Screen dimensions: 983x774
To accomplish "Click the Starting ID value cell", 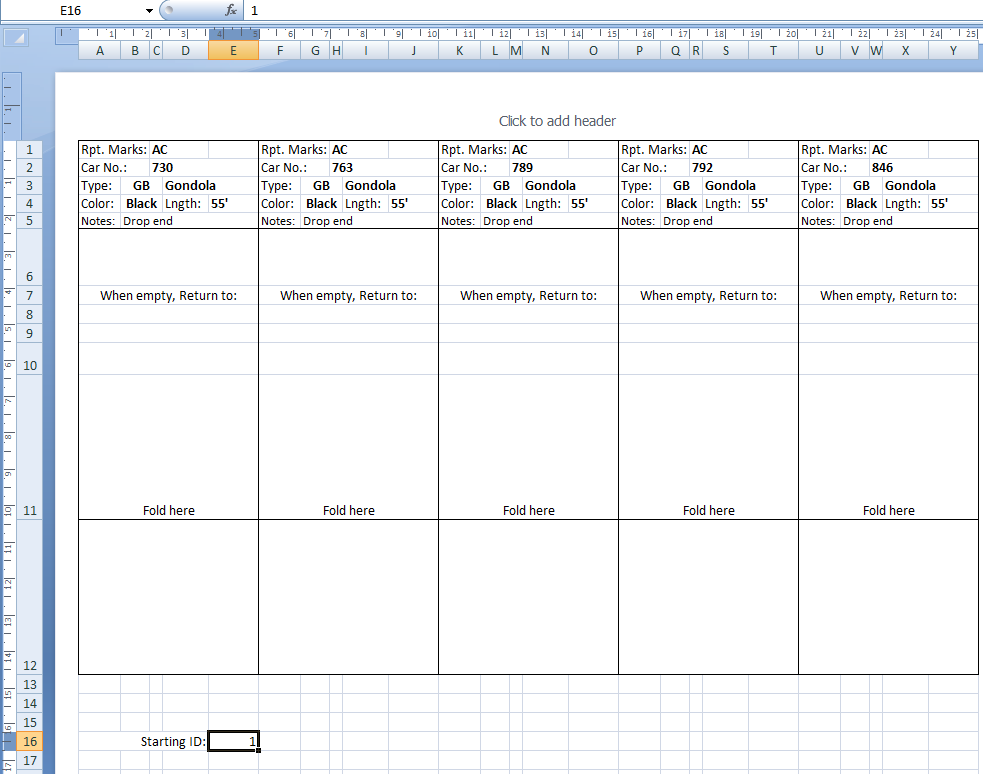I will pyautogui.click(x=233, y=742).
